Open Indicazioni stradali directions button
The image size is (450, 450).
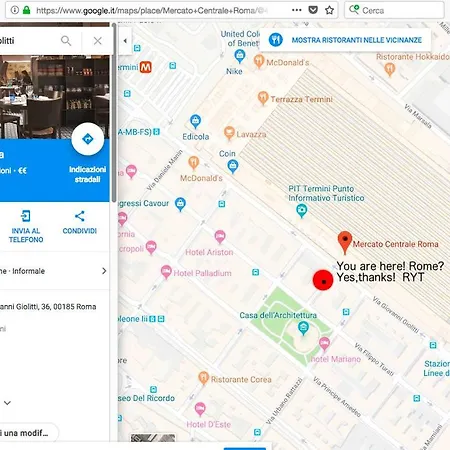click(x=88, y=139)
